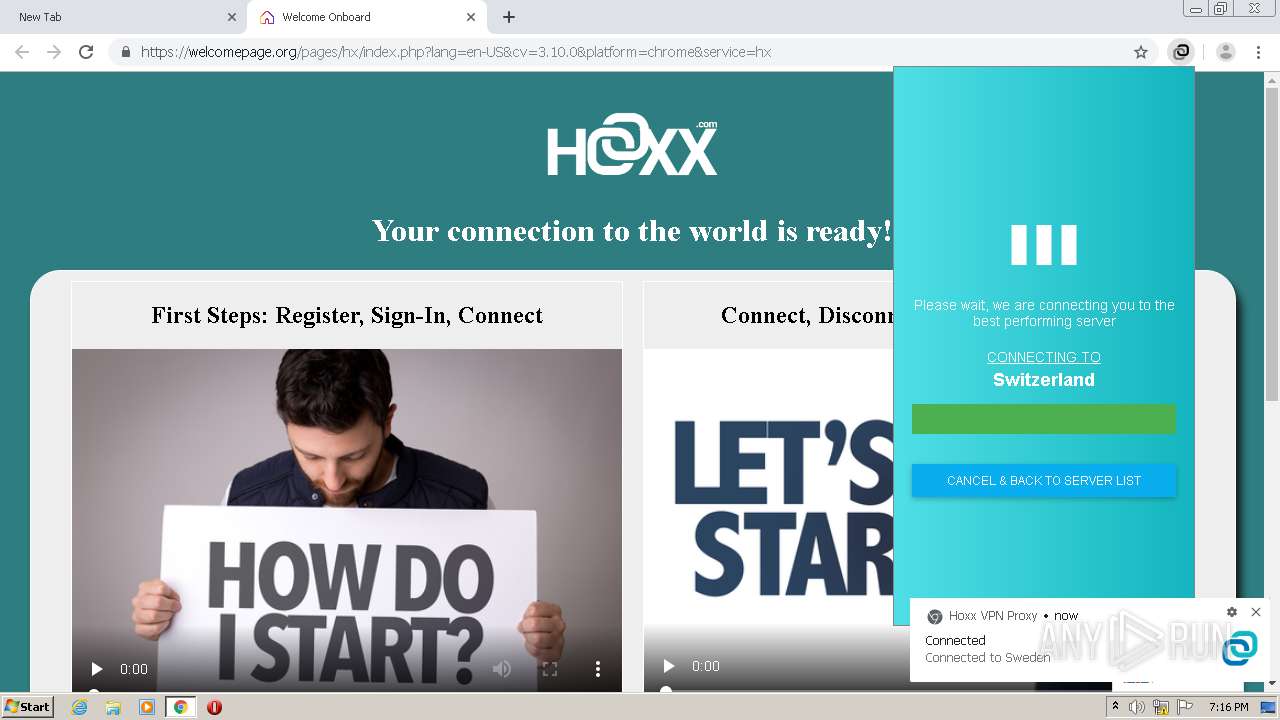Click the first video's seek bar
This screenshot has width=1280, height=720.
(347, 691)
